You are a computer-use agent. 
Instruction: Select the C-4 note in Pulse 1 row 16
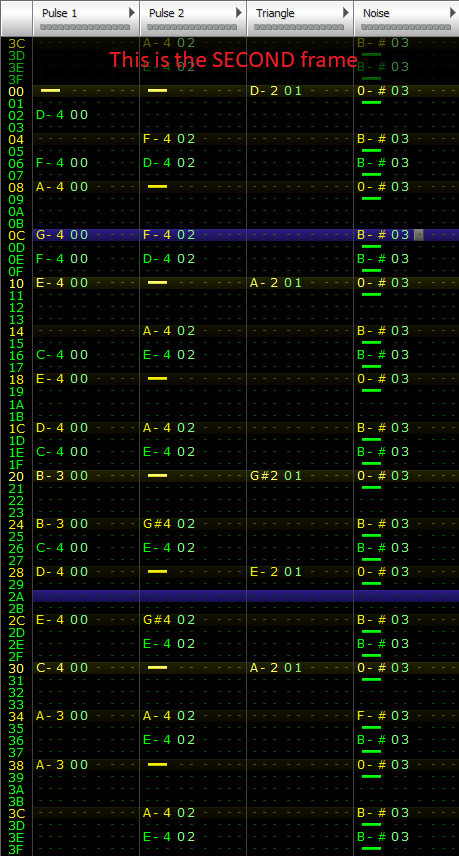[50, 355]
